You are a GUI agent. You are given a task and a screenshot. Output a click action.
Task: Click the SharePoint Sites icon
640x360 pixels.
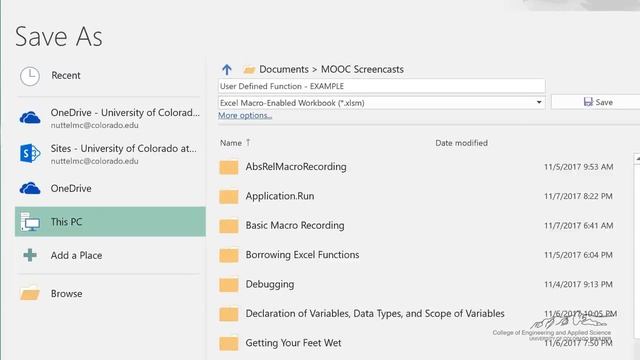tap(30, 153)
